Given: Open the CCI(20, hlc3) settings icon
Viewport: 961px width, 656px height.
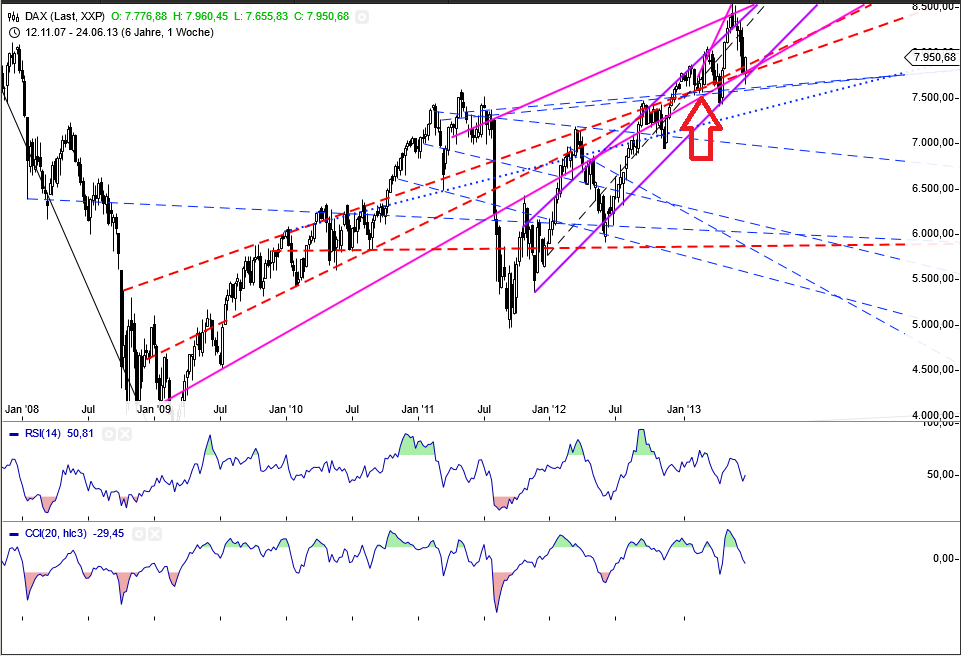Looking at the screenshot, I should 138,533.
